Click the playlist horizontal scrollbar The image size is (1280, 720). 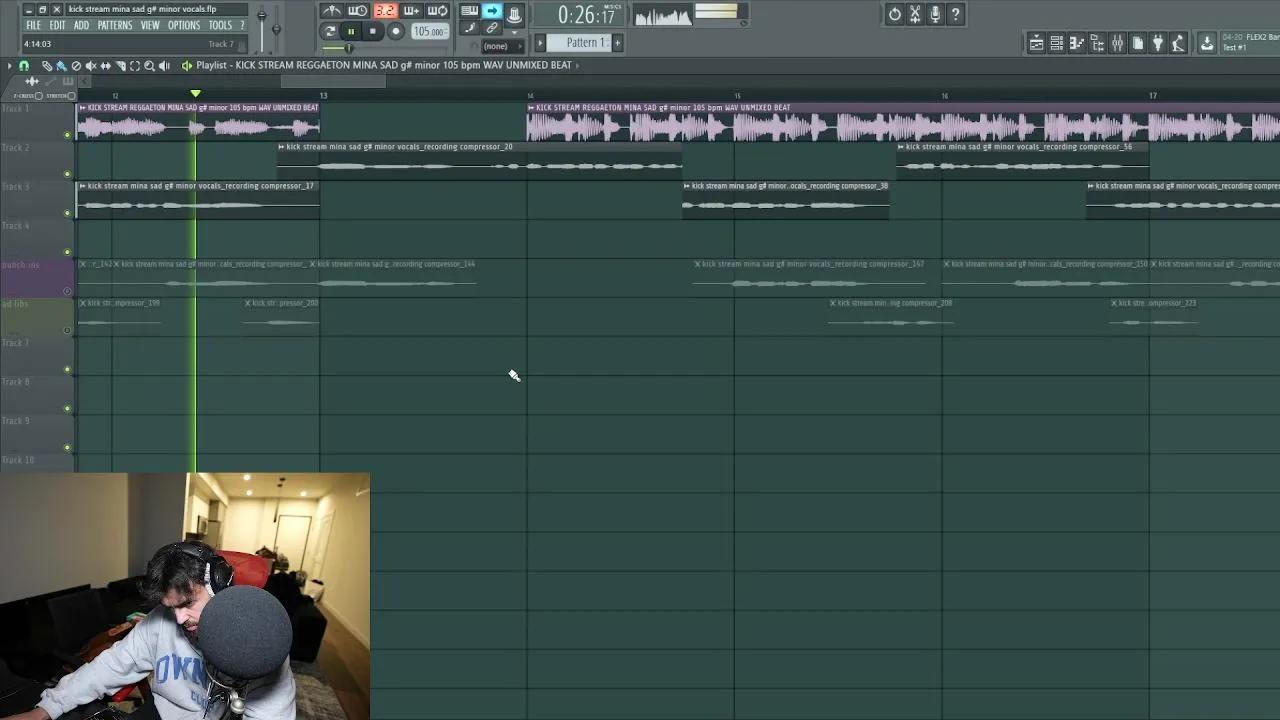334,81
